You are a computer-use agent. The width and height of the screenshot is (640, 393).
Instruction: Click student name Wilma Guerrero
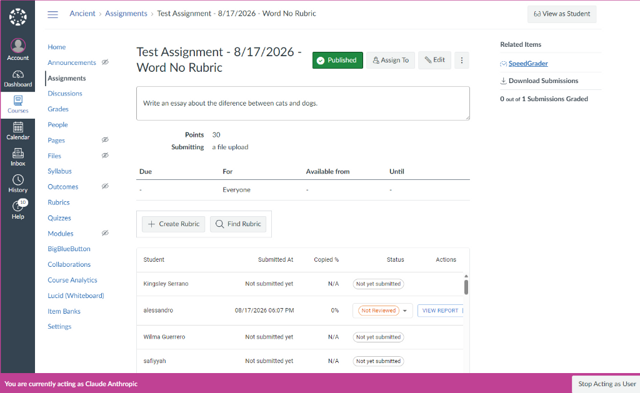tap(164, 337)
